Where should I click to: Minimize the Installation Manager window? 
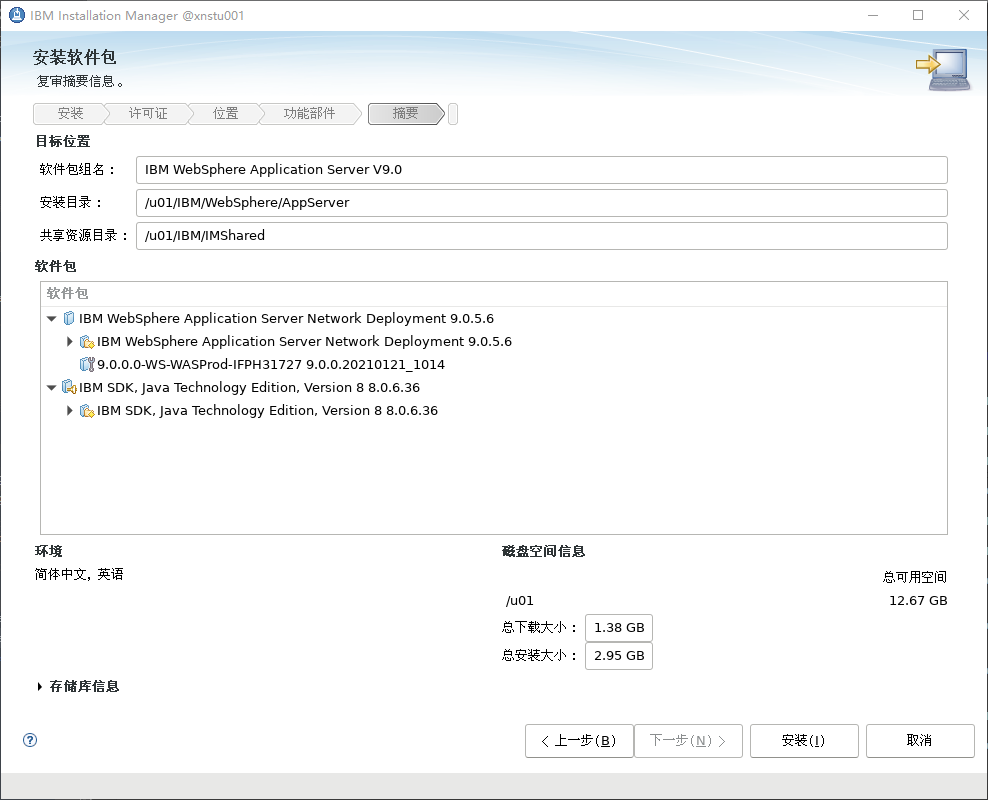pyautogui.click(x=873, y=15)
